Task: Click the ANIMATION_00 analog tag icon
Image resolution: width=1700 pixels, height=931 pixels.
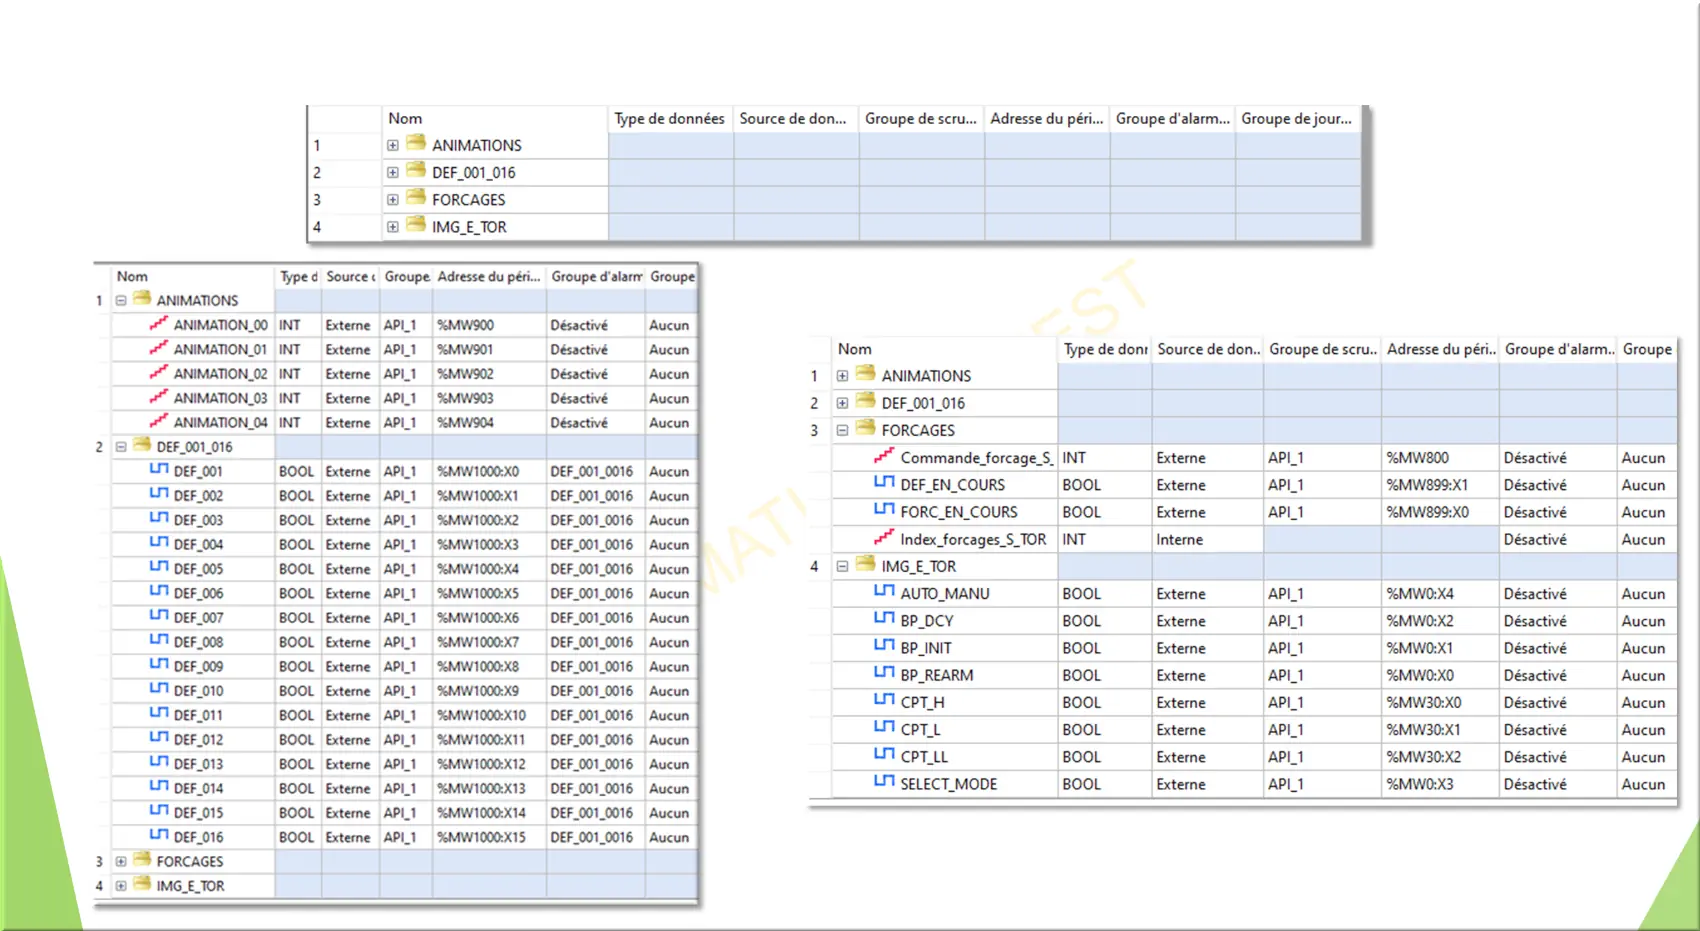Action: (158, 324)
